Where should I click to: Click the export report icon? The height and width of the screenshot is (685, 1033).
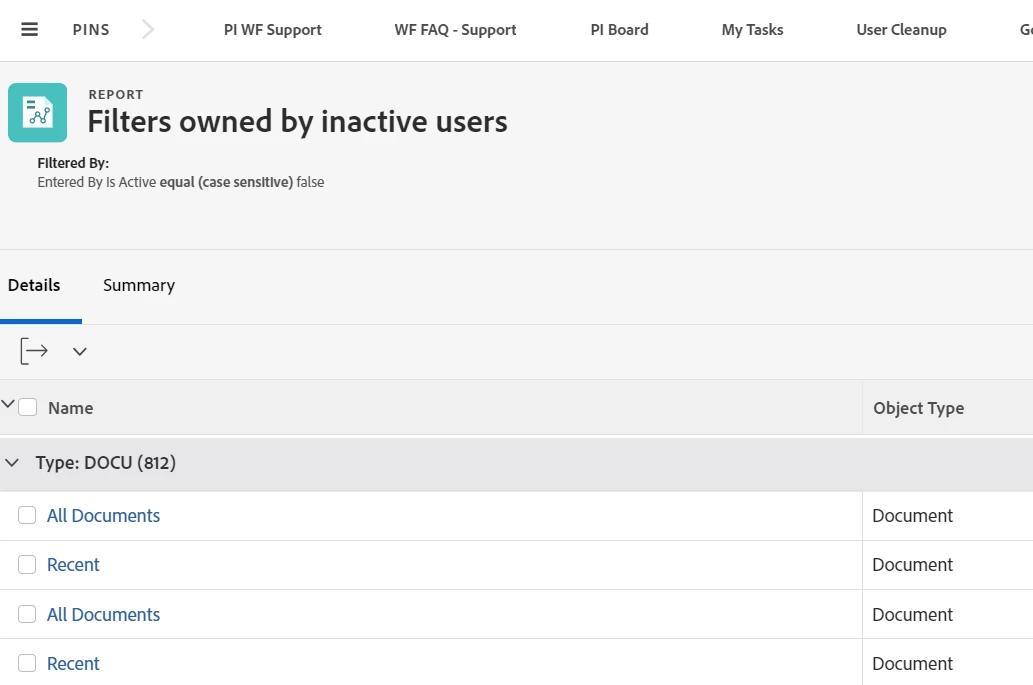coord(34,351)
